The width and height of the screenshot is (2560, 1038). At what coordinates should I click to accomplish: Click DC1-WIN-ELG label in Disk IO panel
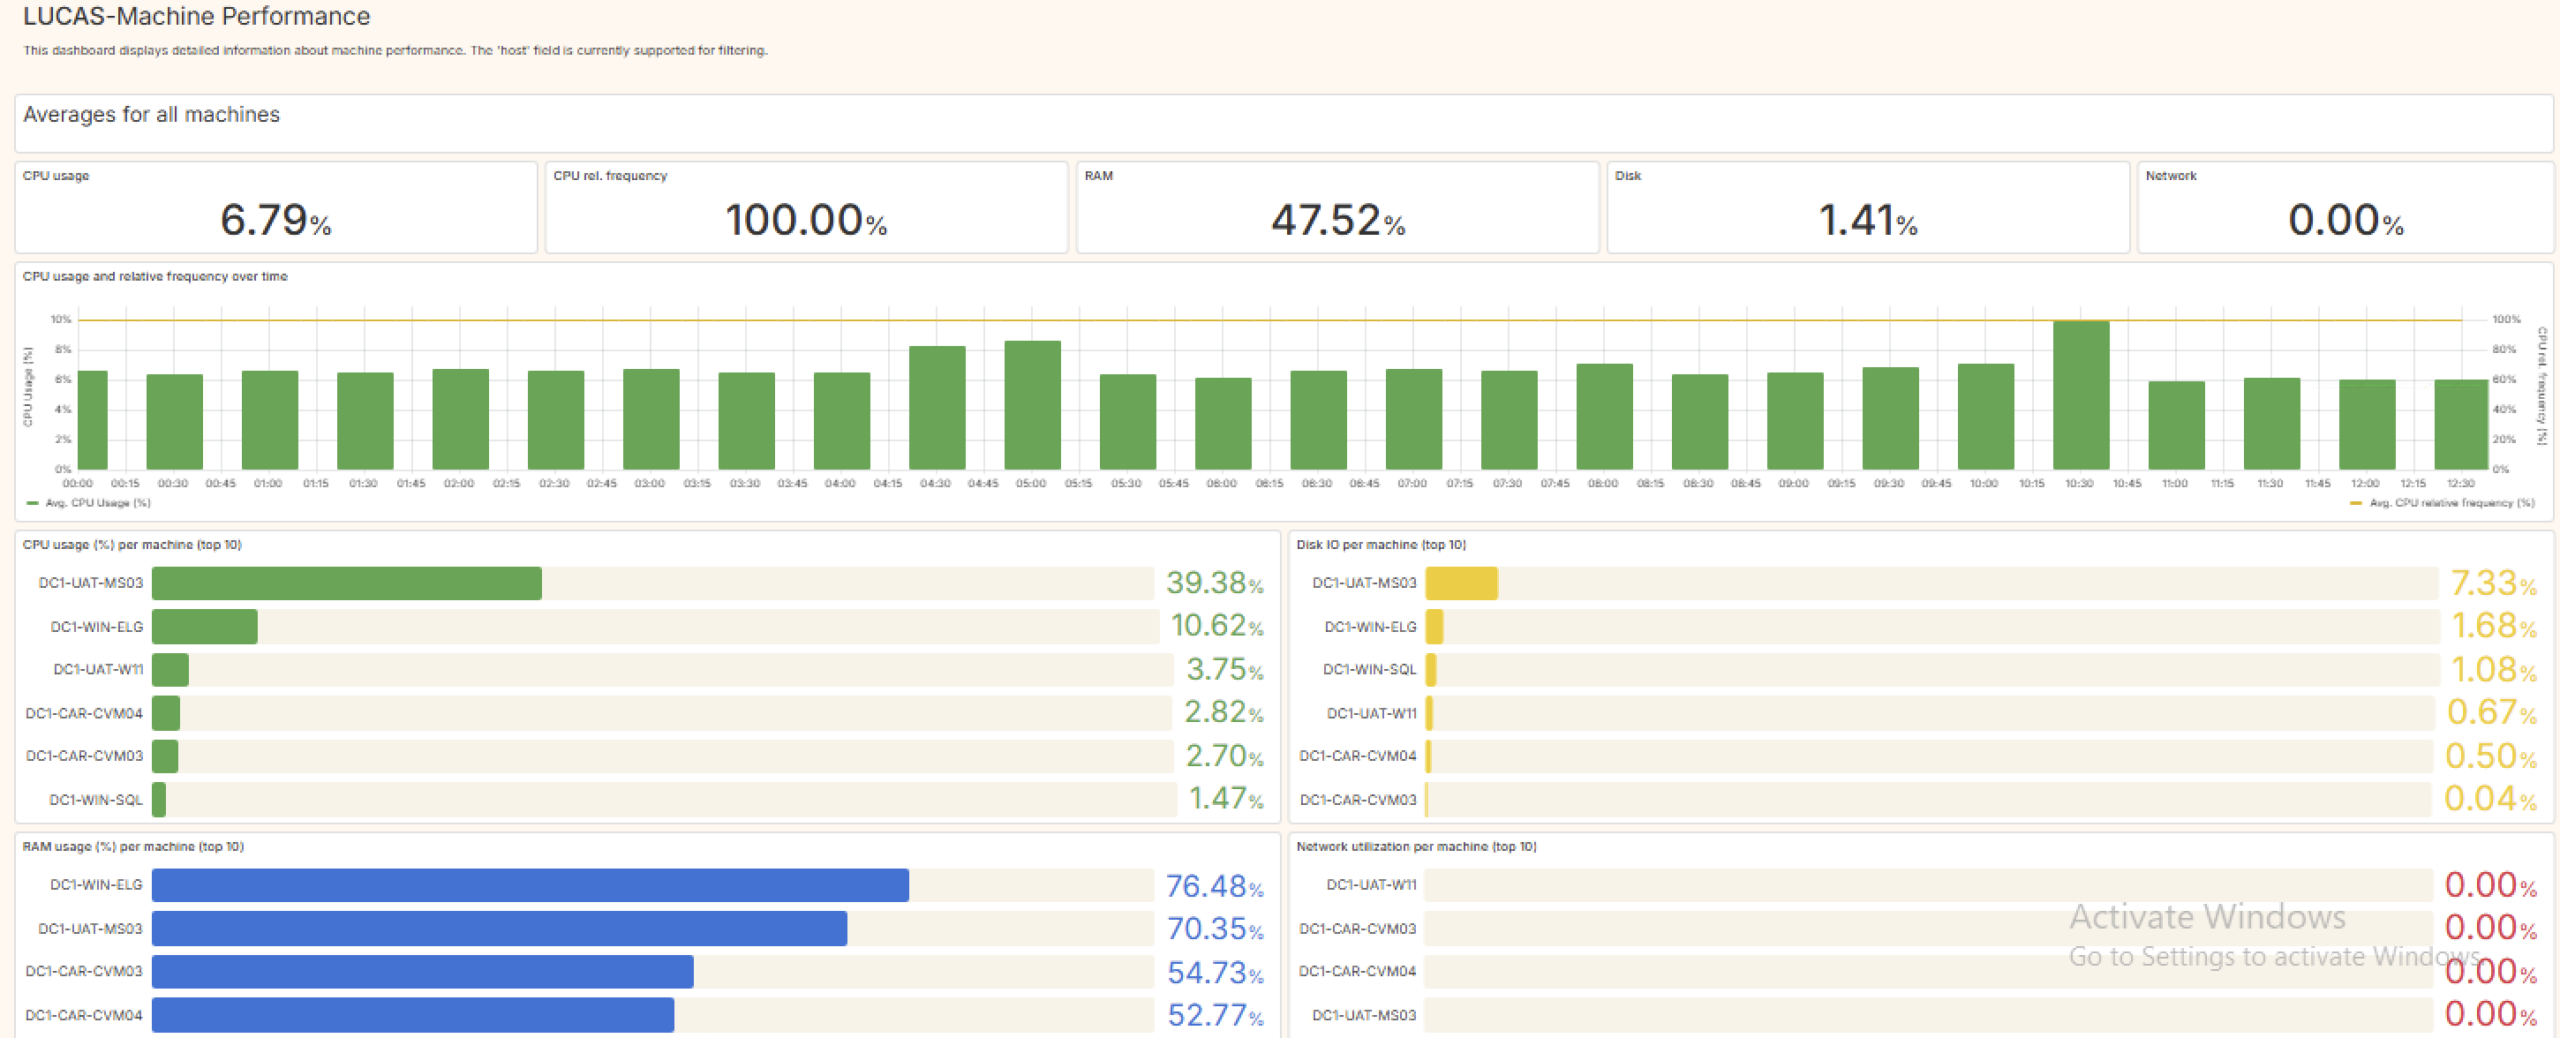(x=1371, y=627)
